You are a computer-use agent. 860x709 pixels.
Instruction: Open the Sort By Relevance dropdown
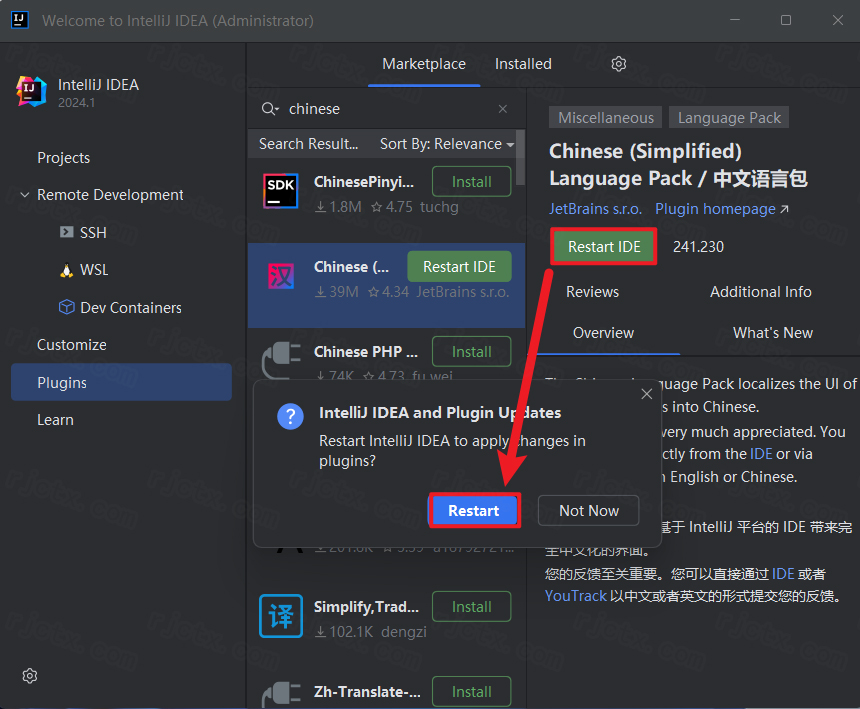click(446, 143)
